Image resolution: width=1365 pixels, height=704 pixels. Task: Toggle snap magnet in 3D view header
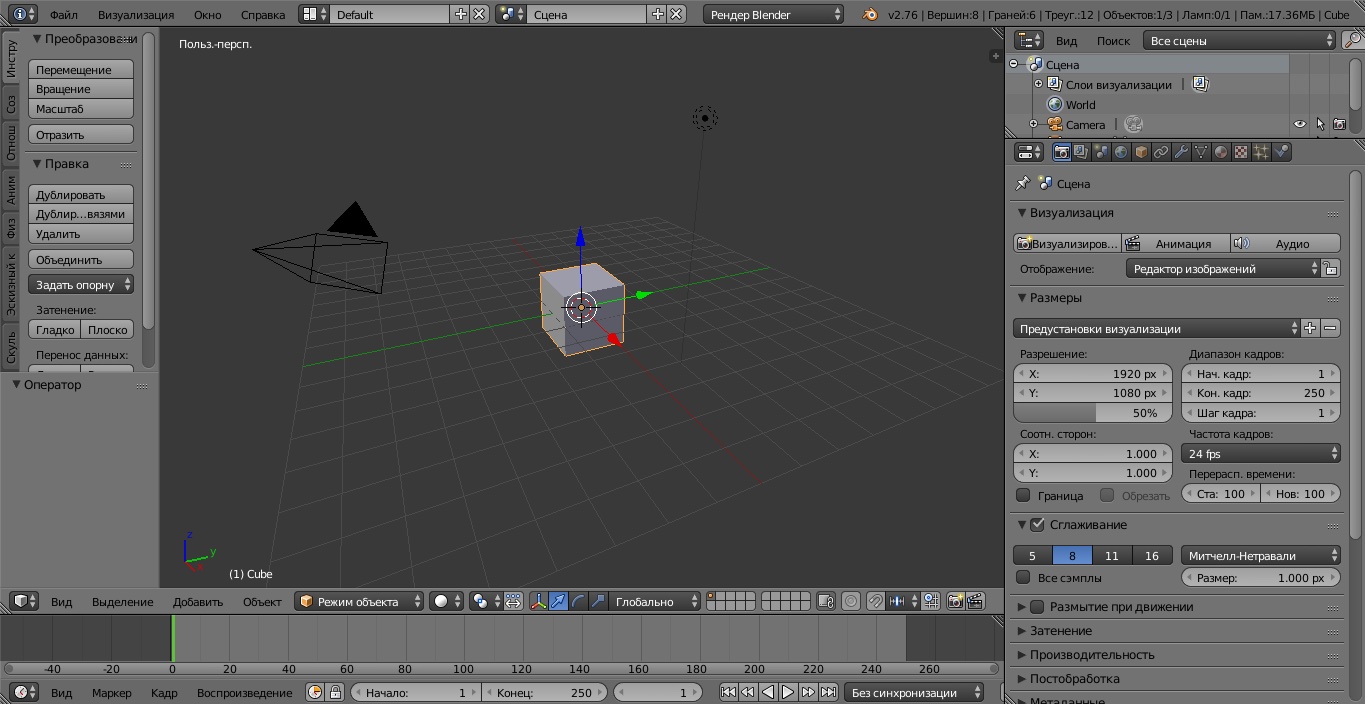875,601
